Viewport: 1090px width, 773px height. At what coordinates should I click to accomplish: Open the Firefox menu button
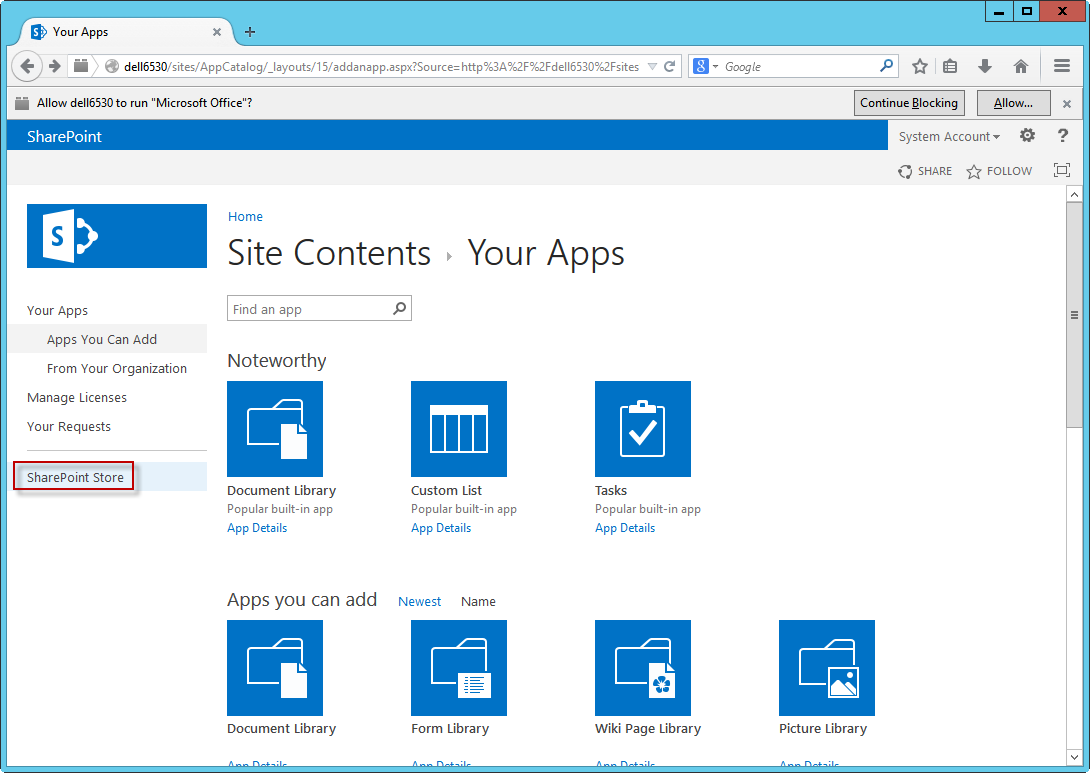pos(1062,66)
